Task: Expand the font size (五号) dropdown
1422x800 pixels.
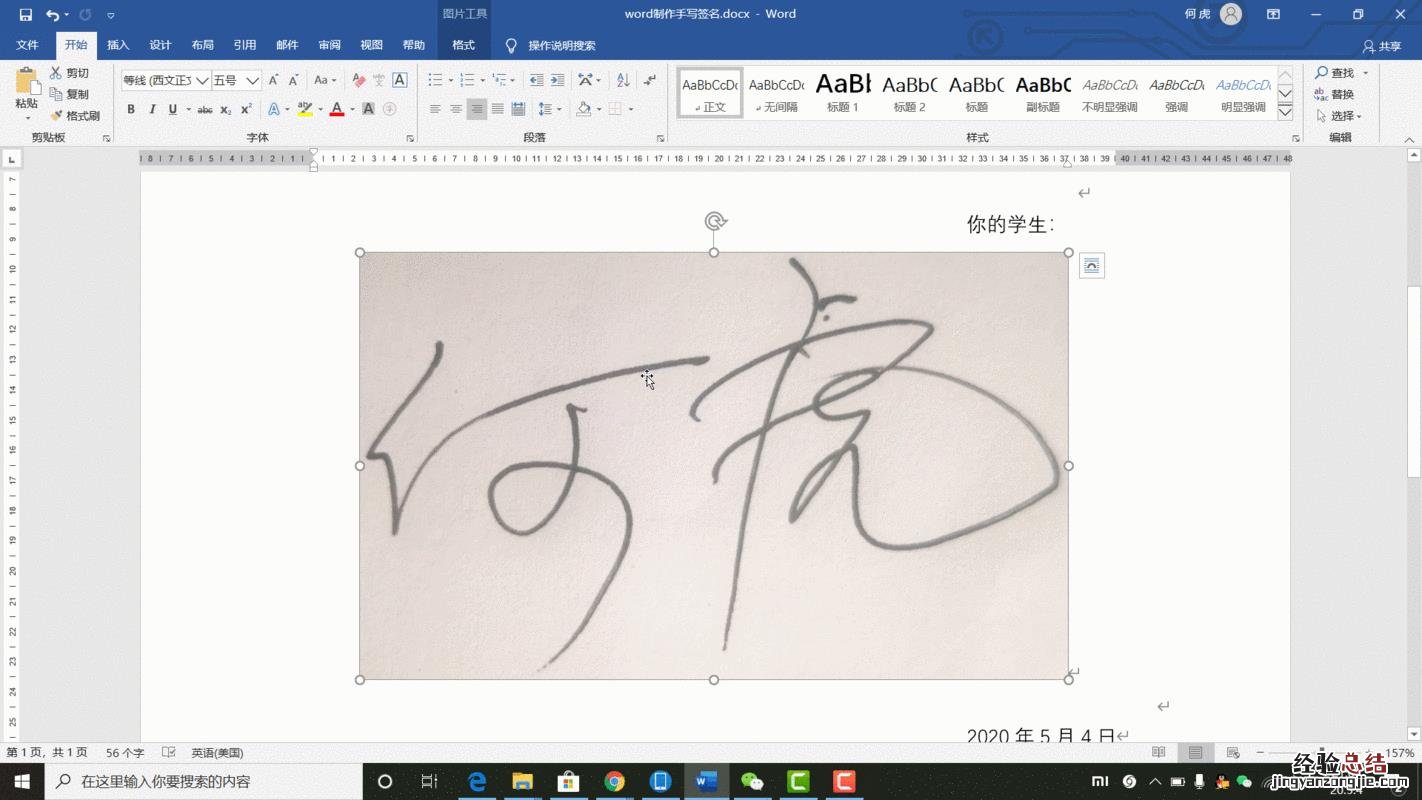Action: tap(253, 80)
